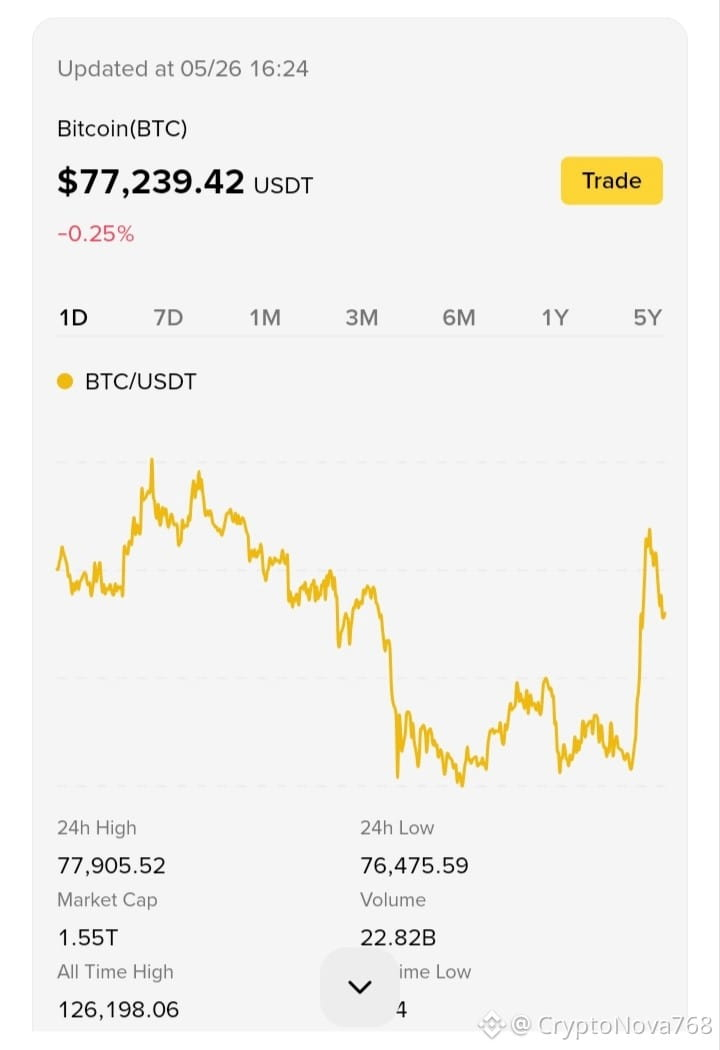Viewport: 720px width, 1050px height.
Task: Switch to the 3M chart range
Action: [x=362, y=317]
